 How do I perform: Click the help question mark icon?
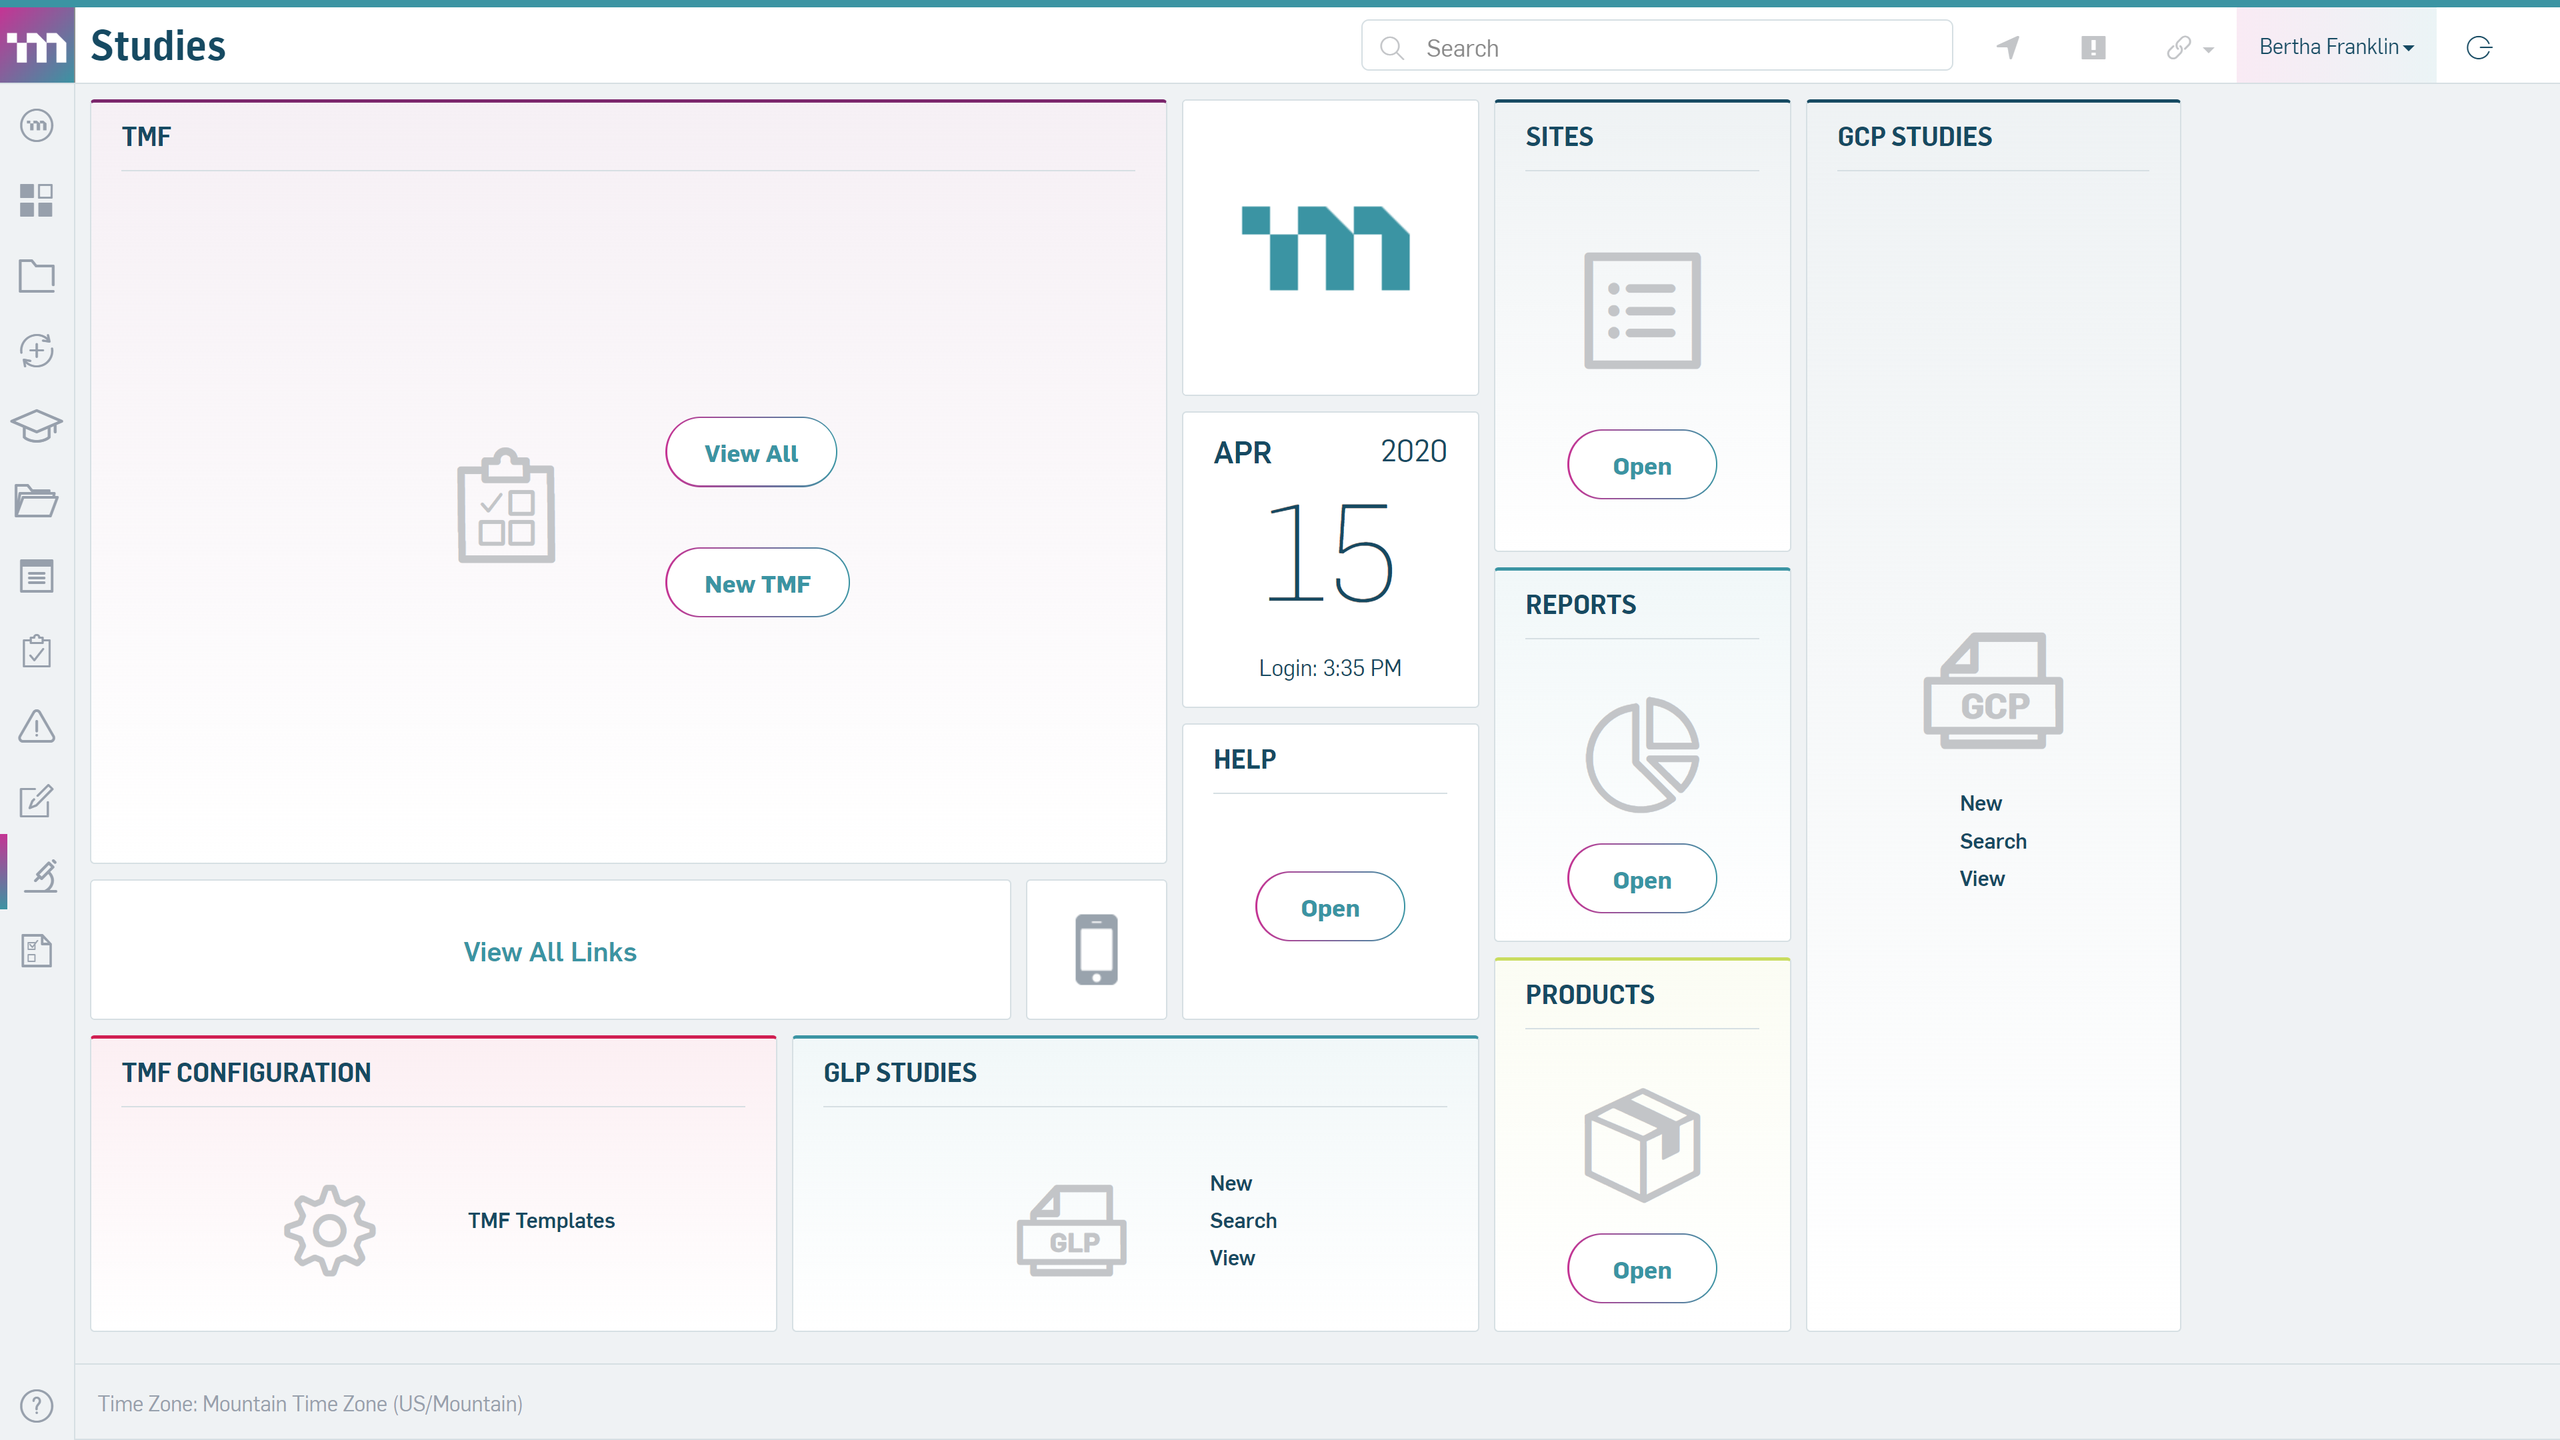pyautogui.click(x=36, y=1405)
